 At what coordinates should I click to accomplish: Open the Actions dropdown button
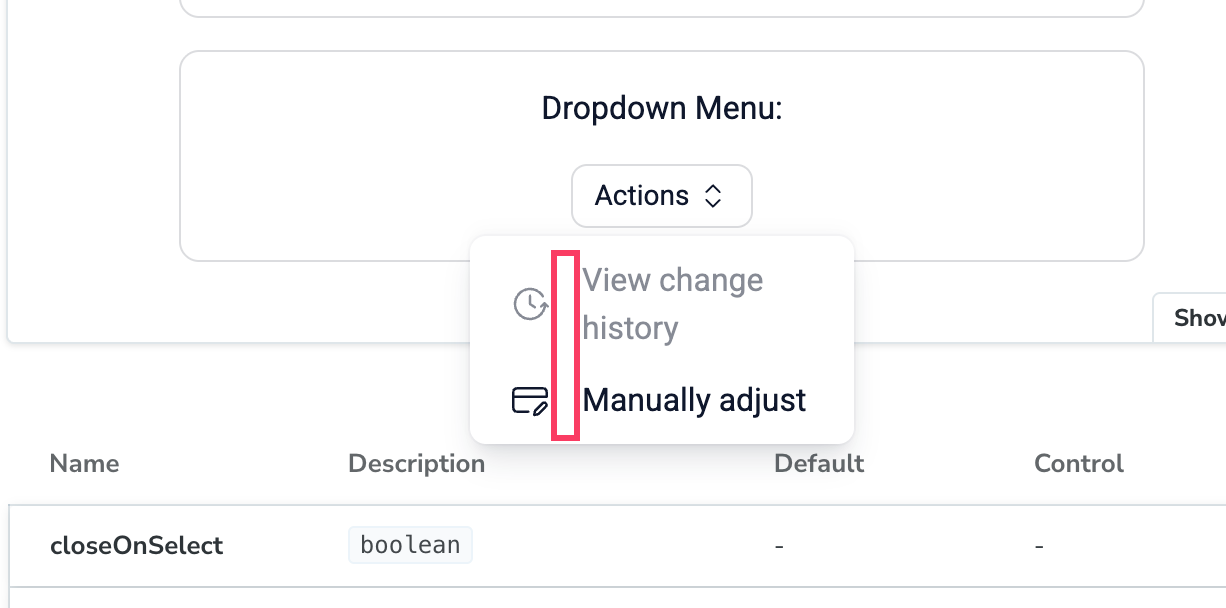coord(662,196)
